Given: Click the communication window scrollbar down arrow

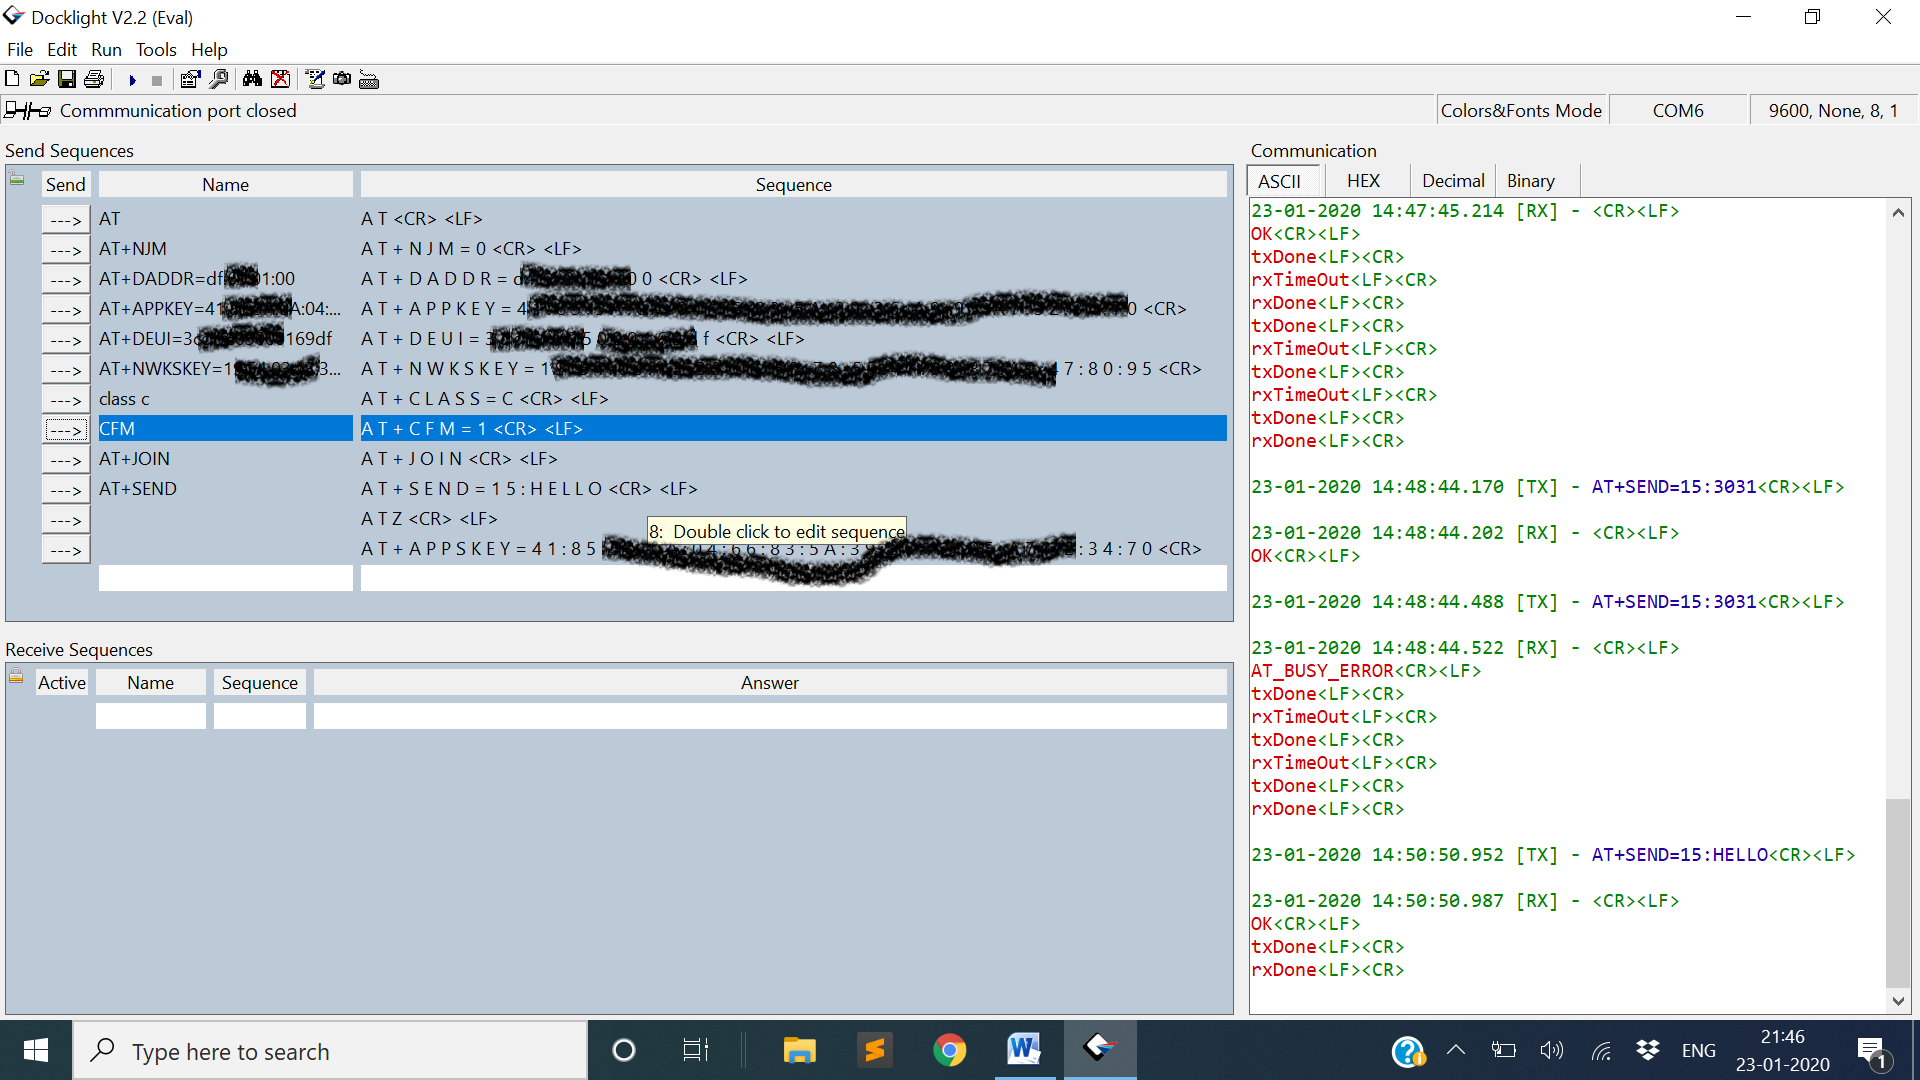Looking at the screenshot, I should 1897,1000.
